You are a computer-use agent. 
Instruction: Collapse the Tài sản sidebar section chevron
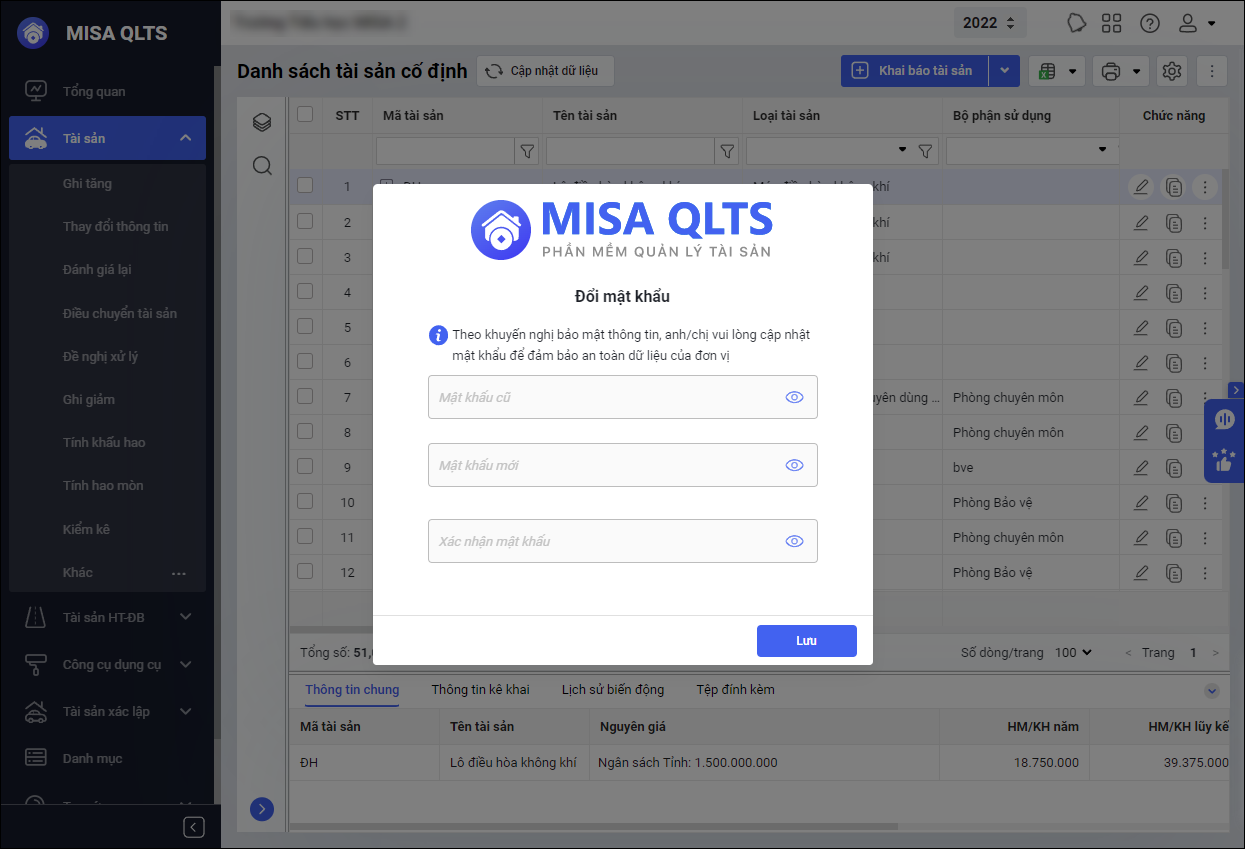tap(184, 138)
